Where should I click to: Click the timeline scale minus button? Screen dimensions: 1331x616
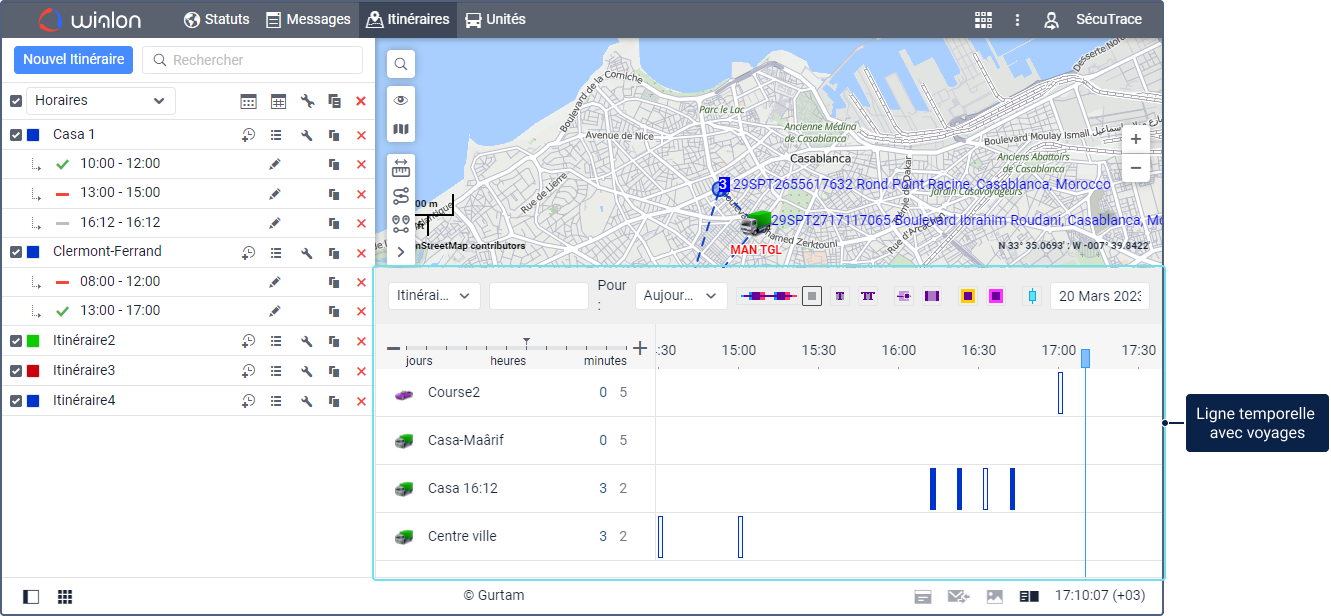pyautogui.click(x=394, y=348)
